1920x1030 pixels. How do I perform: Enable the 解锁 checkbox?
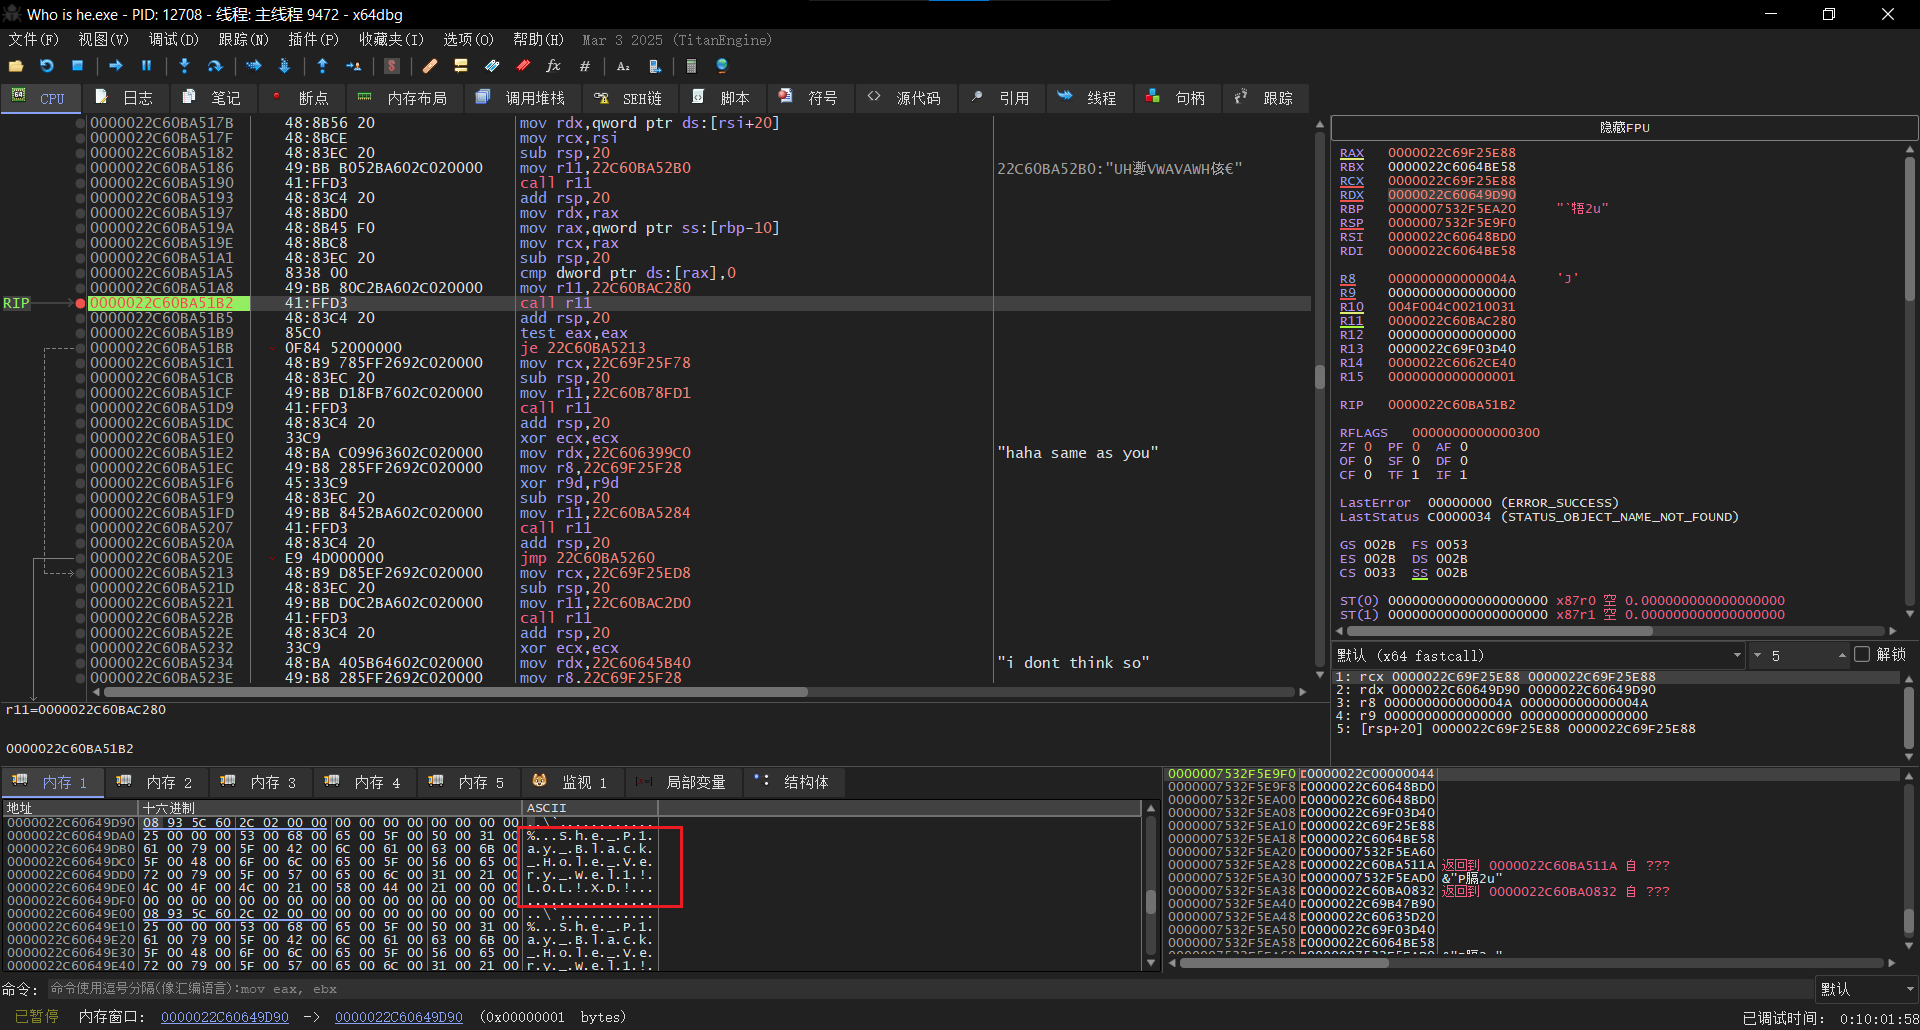click(1861, 655)
